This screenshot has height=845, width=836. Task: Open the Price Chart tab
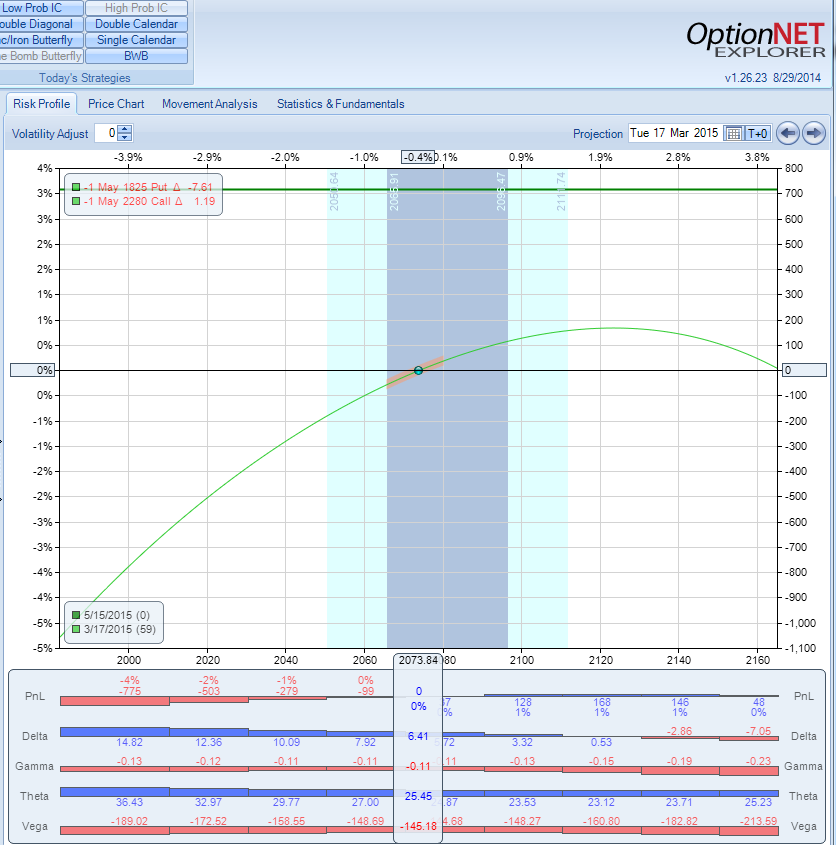click(116, 103)
